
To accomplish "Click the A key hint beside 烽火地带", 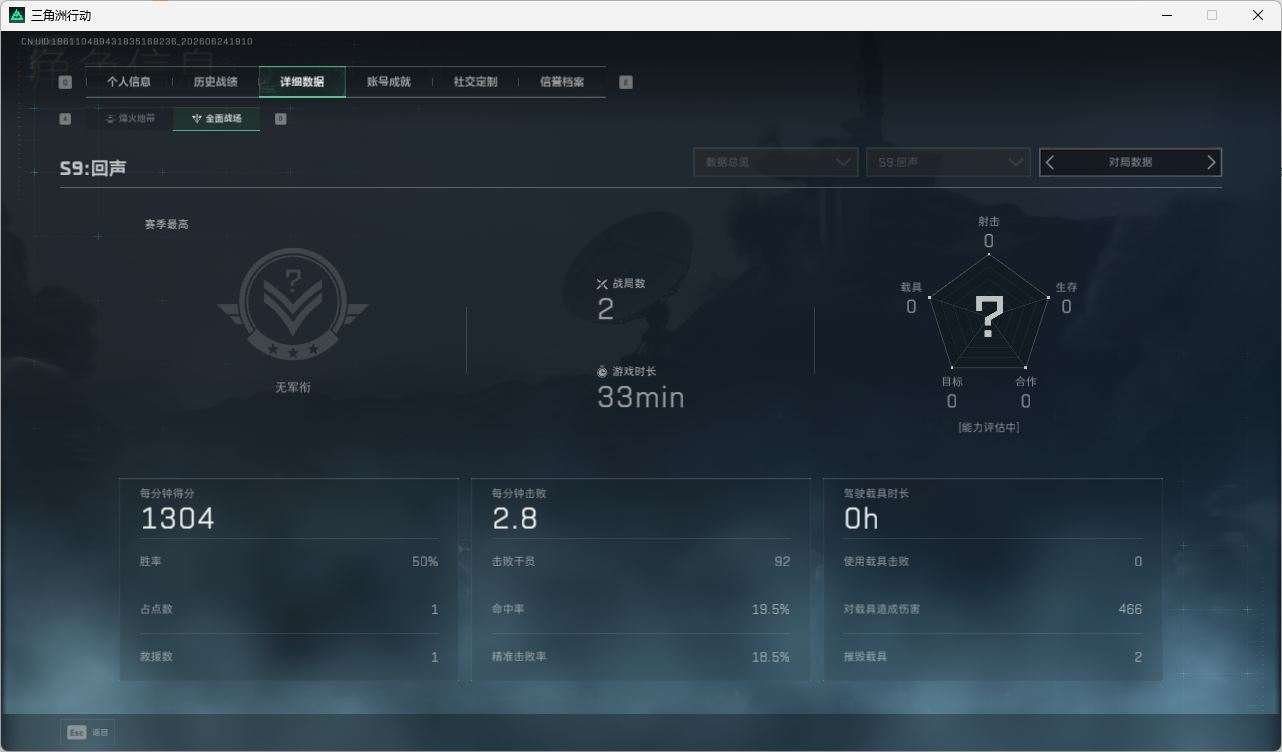I will point(66,119).
